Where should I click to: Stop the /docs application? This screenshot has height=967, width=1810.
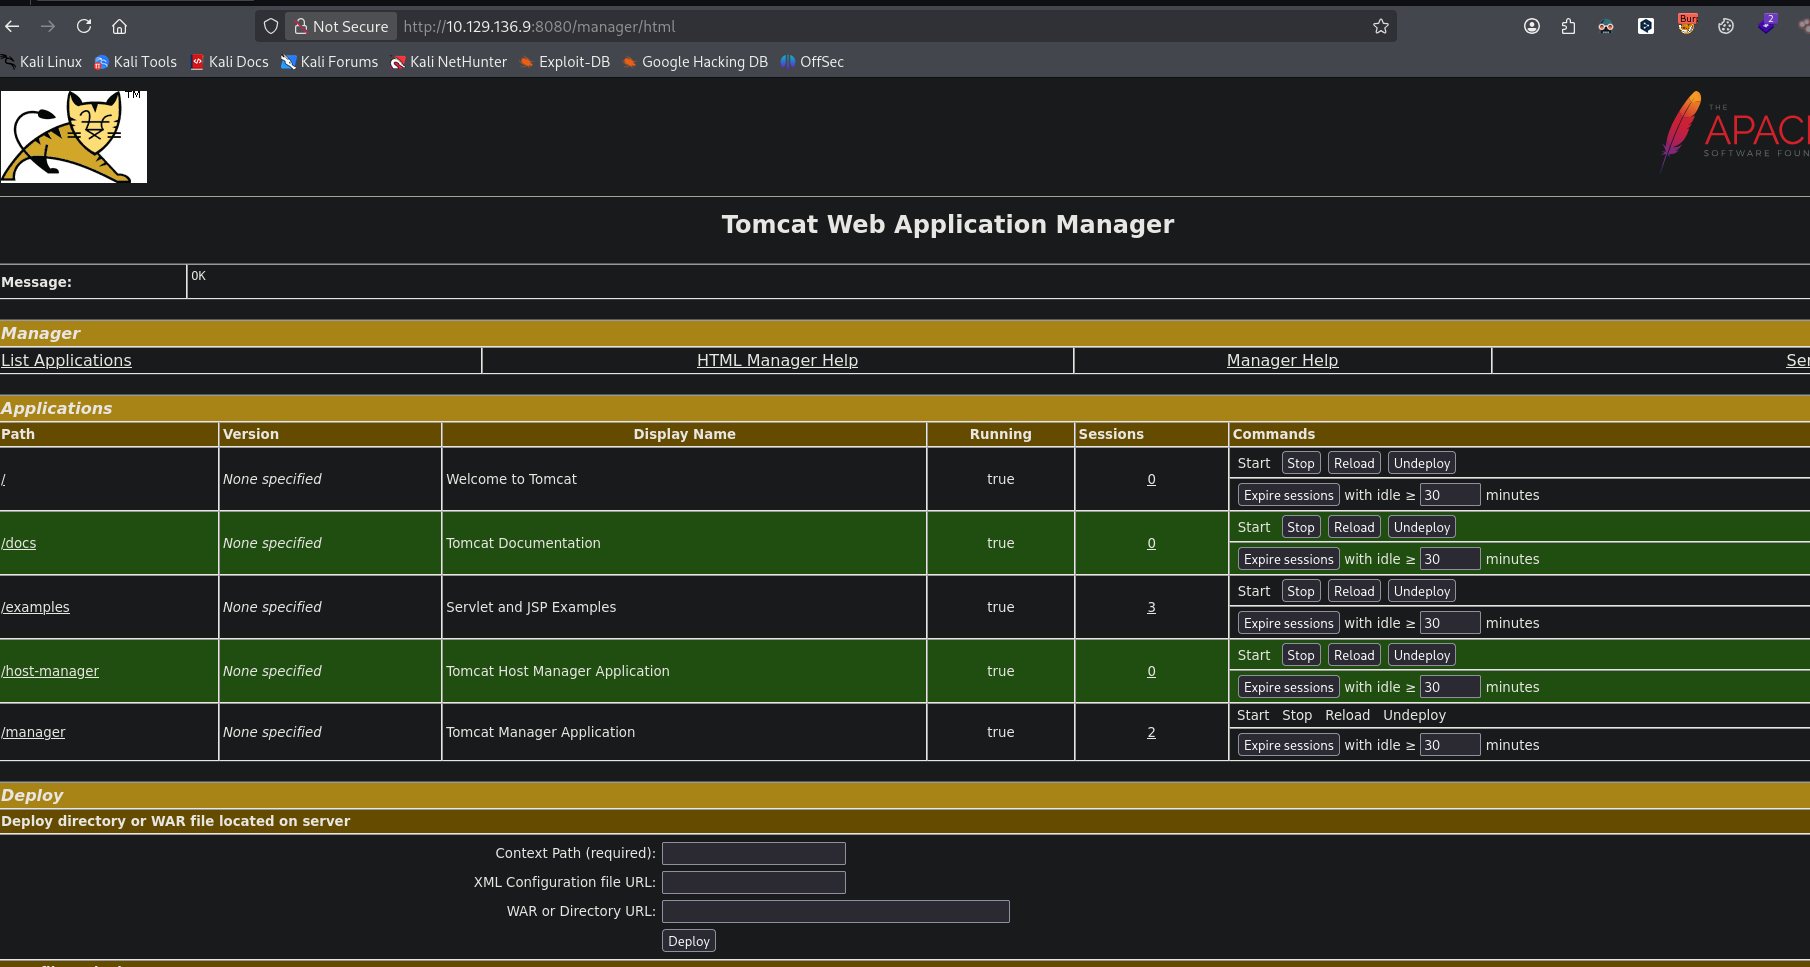tap(1301, 527)
